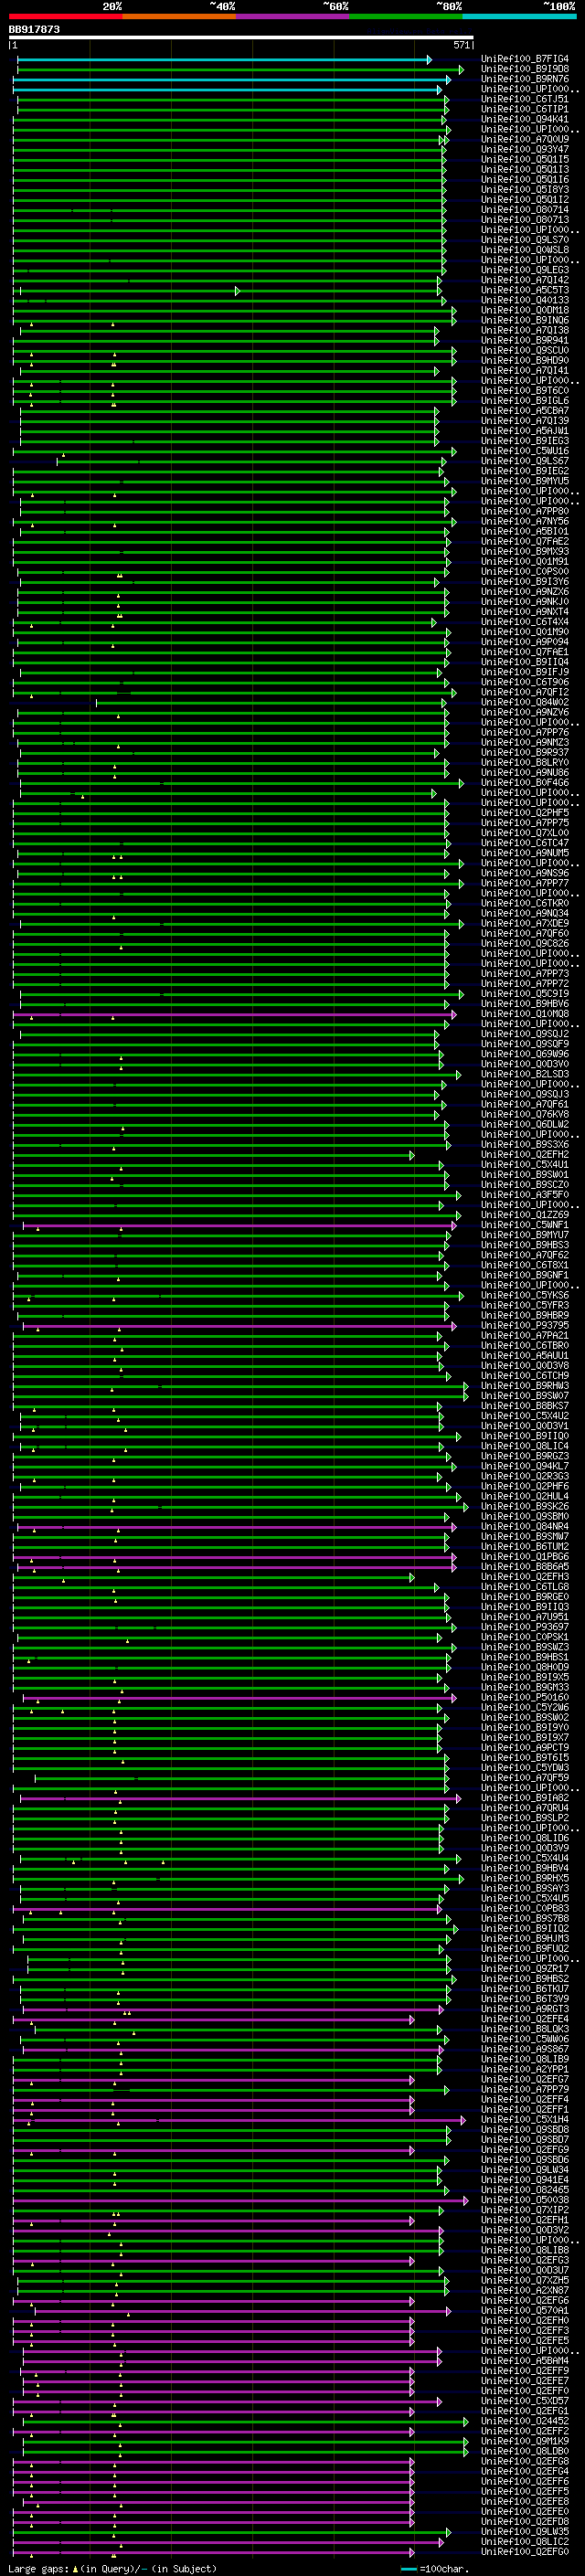Click the red 20% identity legend bar
This screenshot has width=585, height=2576.
(65, 16)
